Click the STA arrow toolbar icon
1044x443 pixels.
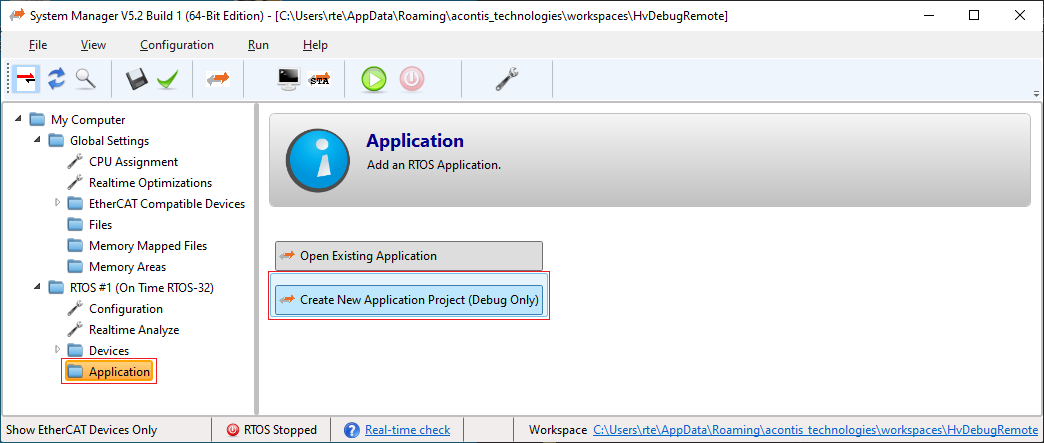tap(320, 80)
